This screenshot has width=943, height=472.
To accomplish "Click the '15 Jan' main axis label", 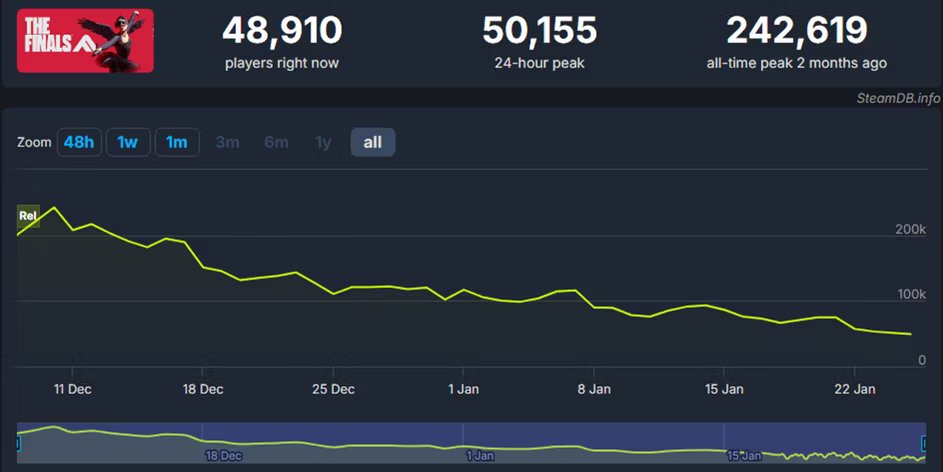I will [724, 389].
